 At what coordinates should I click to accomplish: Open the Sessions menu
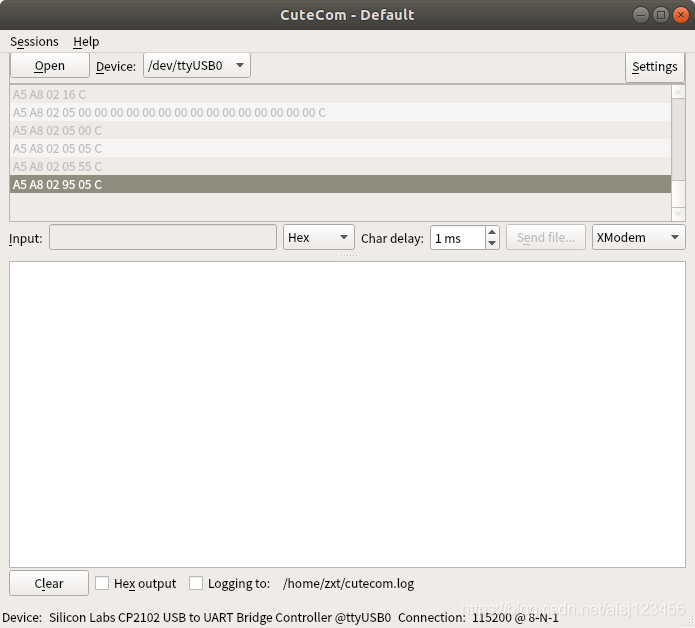tap(34, 42)
